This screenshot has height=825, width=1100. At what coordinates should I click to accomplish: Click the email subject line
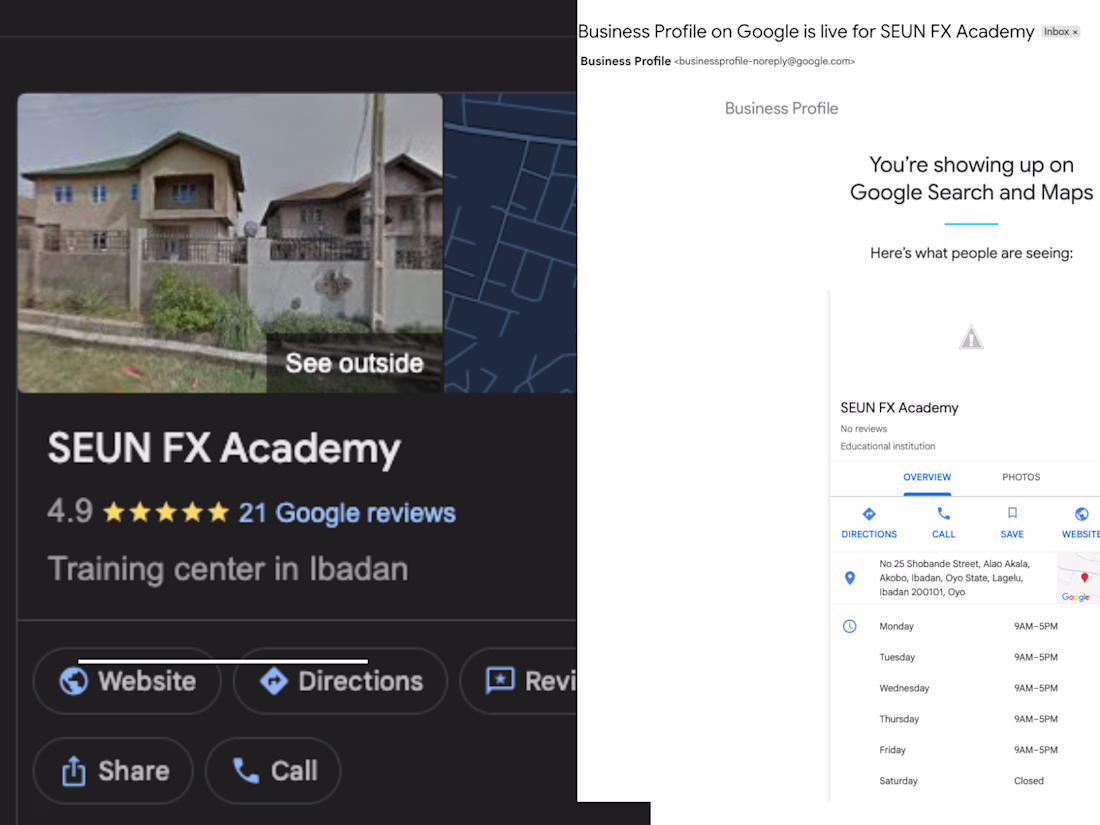tap(805, 32)
